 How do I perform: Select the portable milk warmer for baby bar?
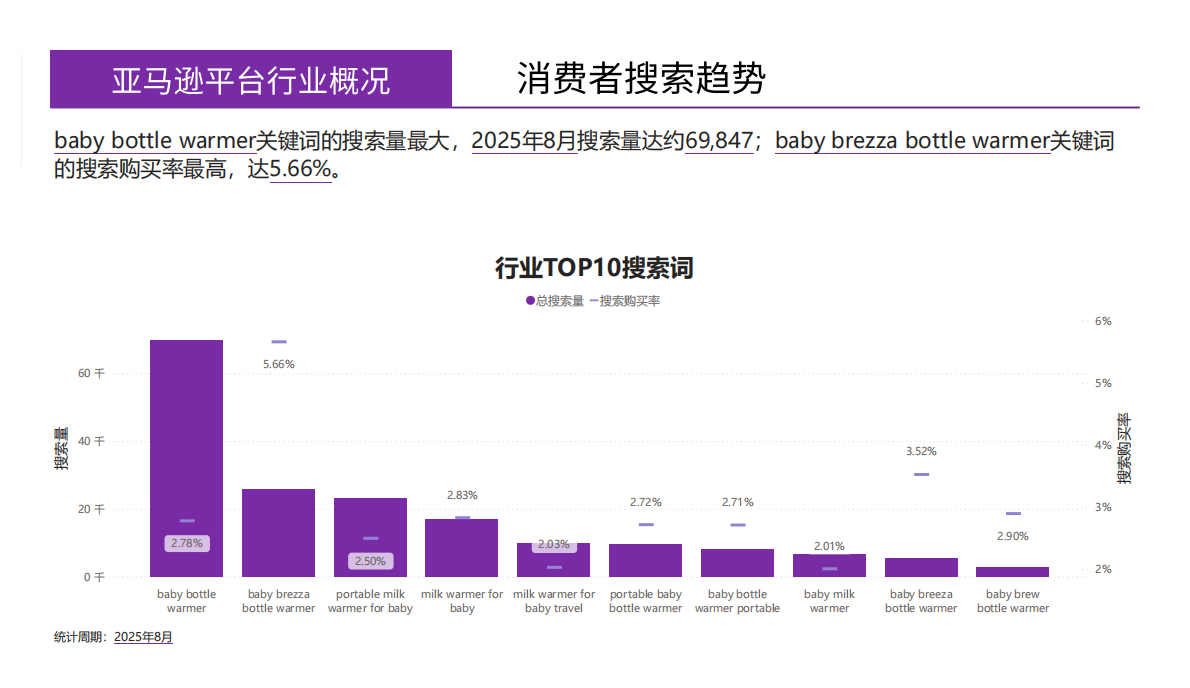[370, 535]
